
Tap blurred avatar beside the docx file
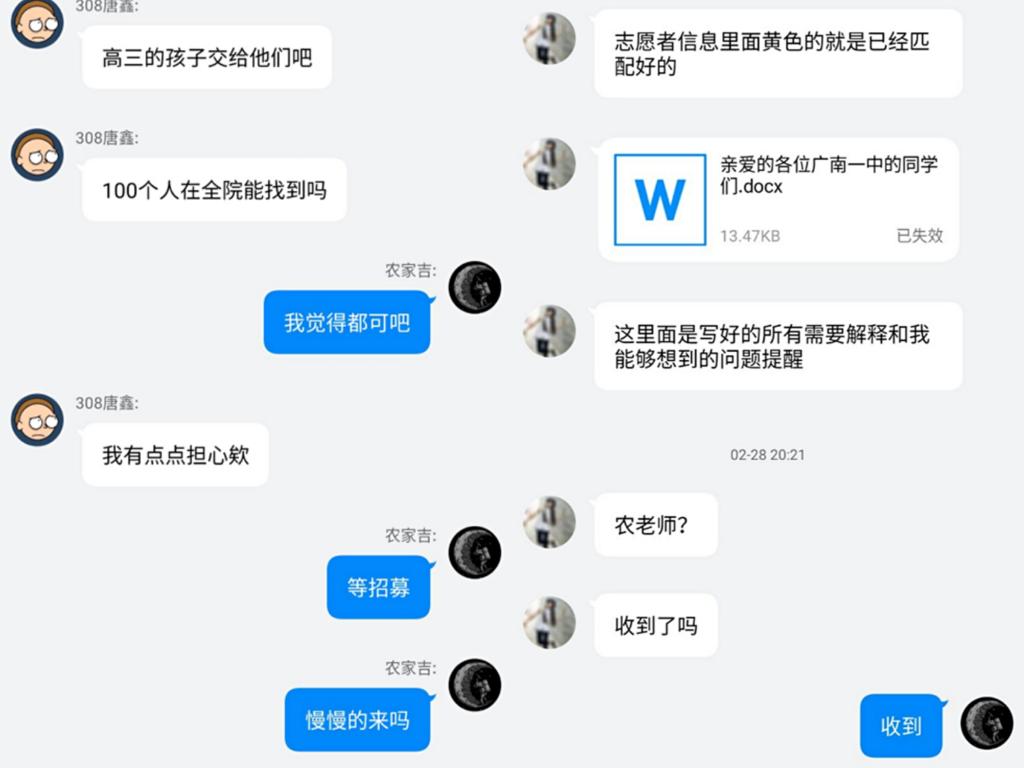549,164
